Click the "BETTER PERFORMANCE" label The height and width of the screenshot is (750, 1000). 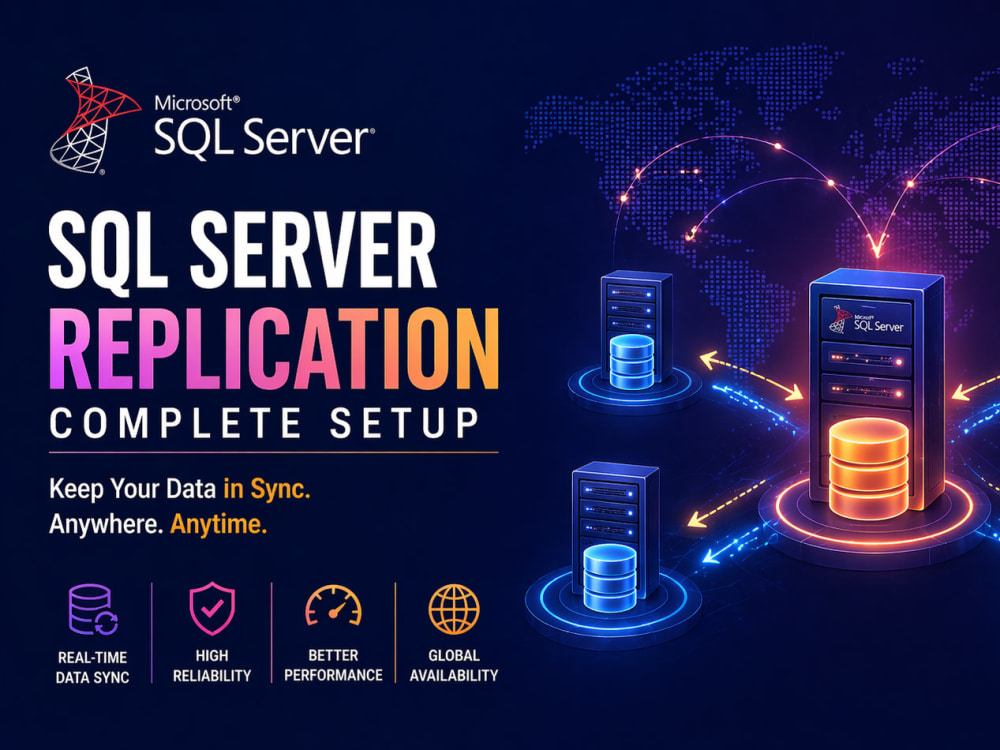pos(333,665)
